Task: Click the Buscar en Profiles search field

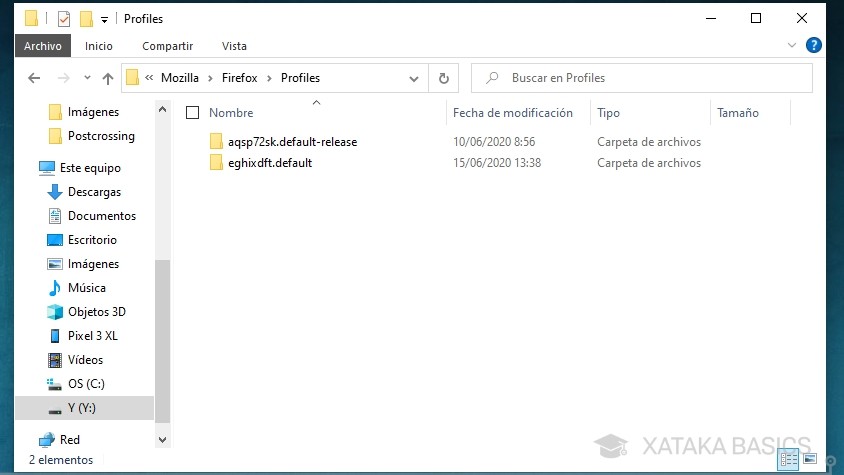Action: (x=642, y=78)
